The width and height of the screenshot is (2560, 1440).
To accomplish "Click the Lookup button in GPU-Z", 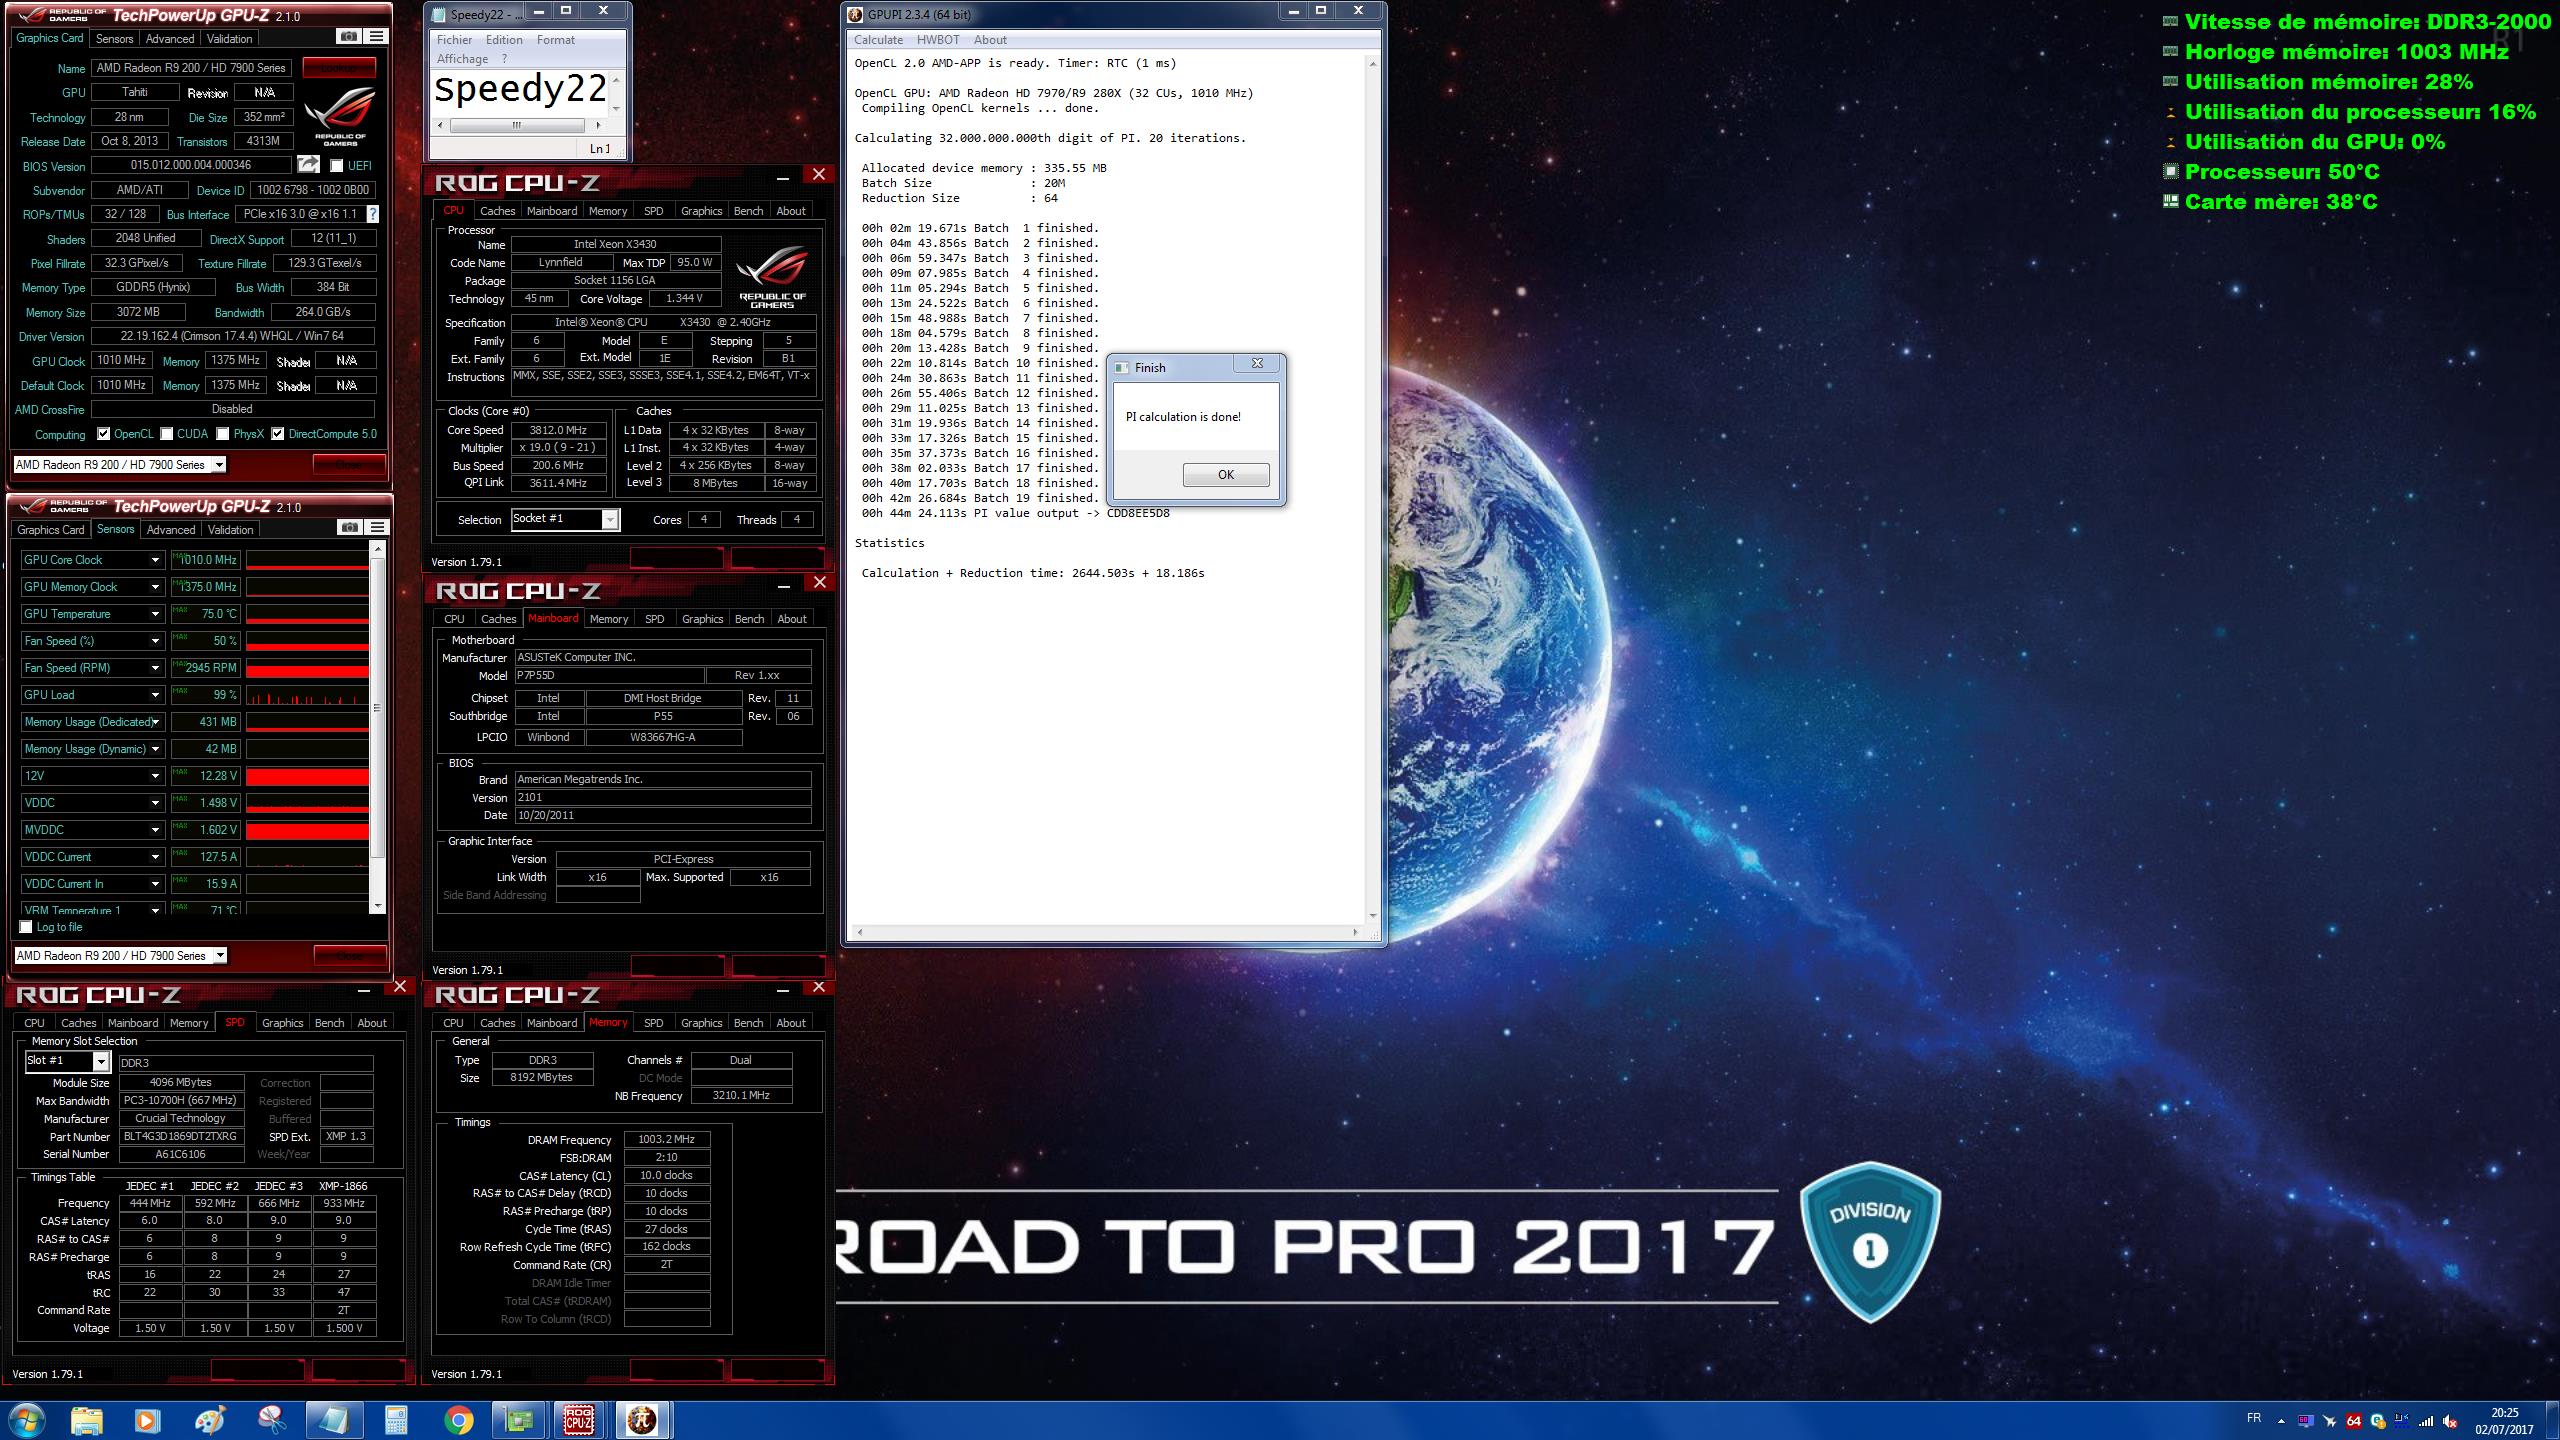I will click(339, 68).
